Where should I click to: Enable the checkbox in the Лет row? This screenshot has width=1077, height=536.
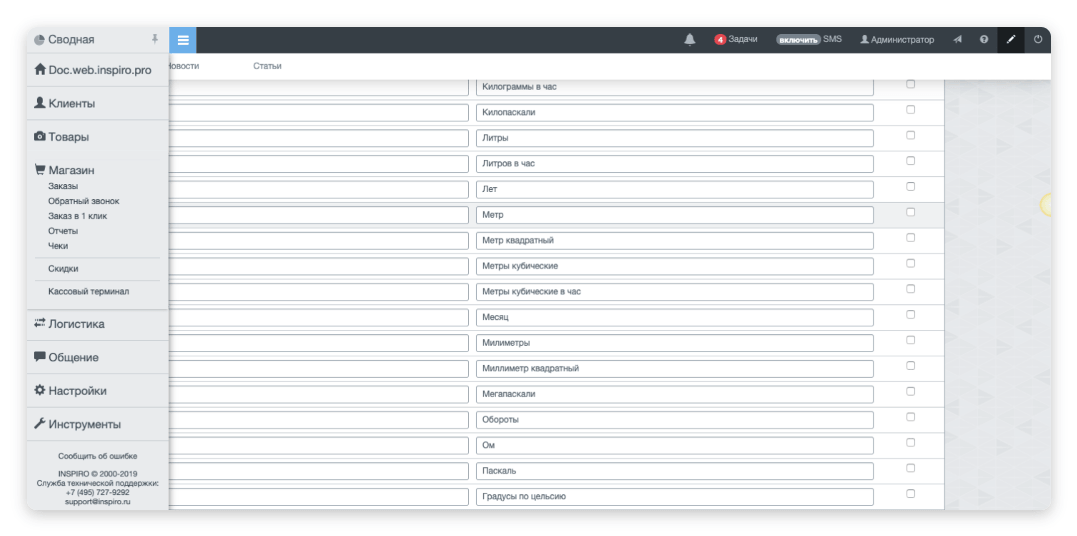(x=911, y=186)
